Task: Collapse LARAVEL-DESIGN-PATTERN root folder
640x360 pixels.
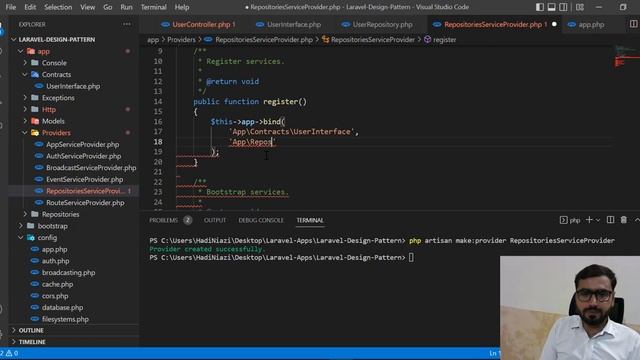Action: (52, 40)
